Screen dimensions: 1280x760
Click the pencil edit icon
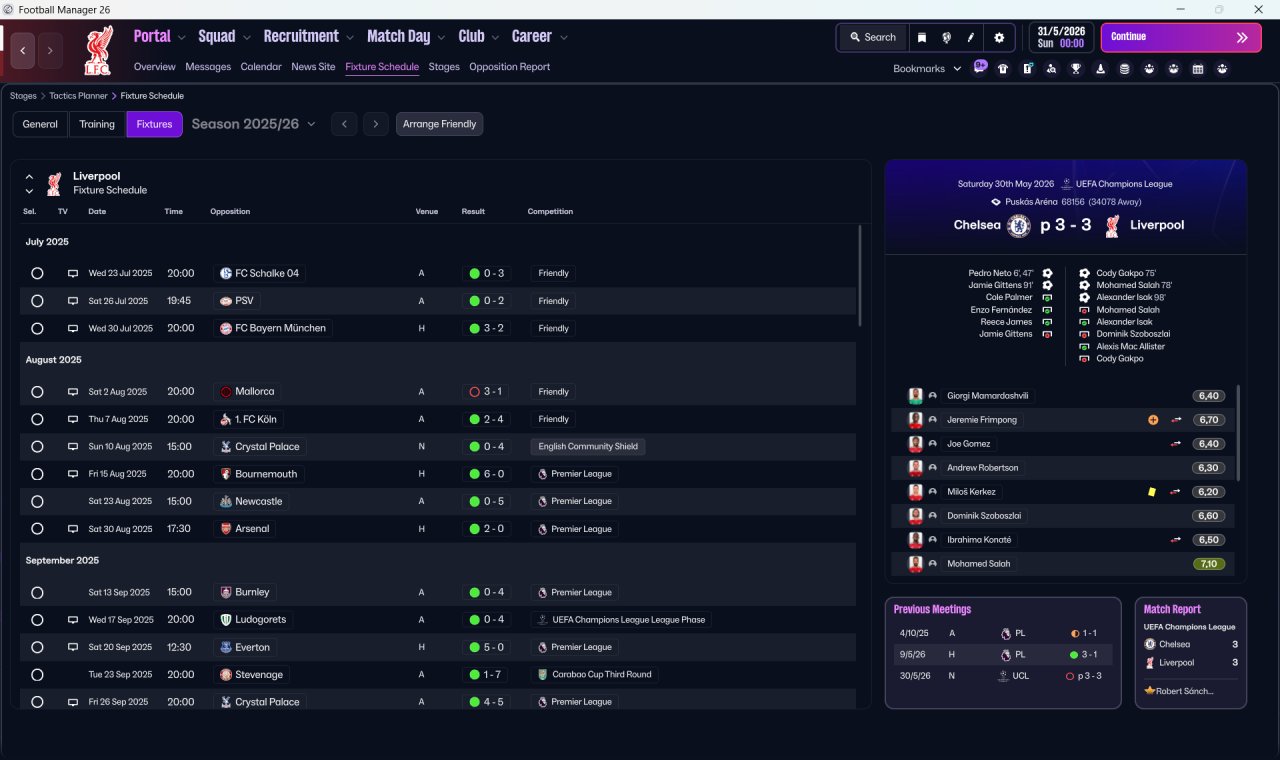(x=970, y=37)
